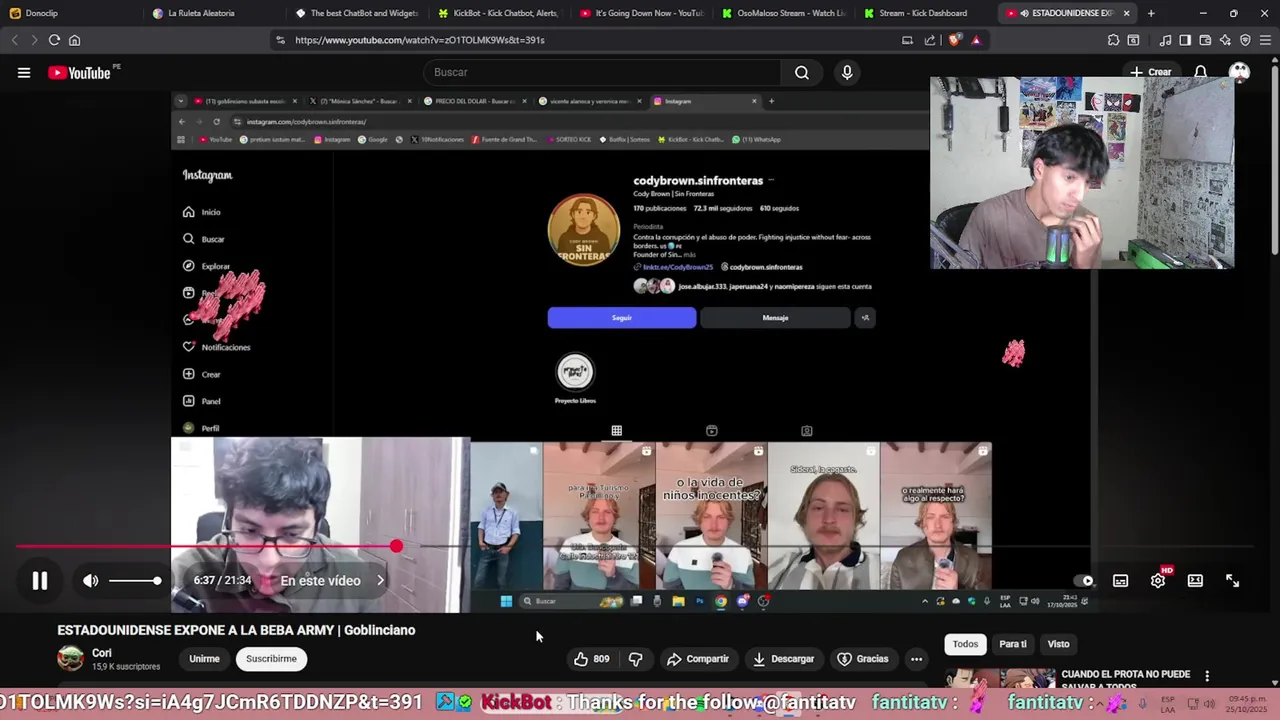Reload the current page
The image size is (1280, 720).
(x=54, y=40)
